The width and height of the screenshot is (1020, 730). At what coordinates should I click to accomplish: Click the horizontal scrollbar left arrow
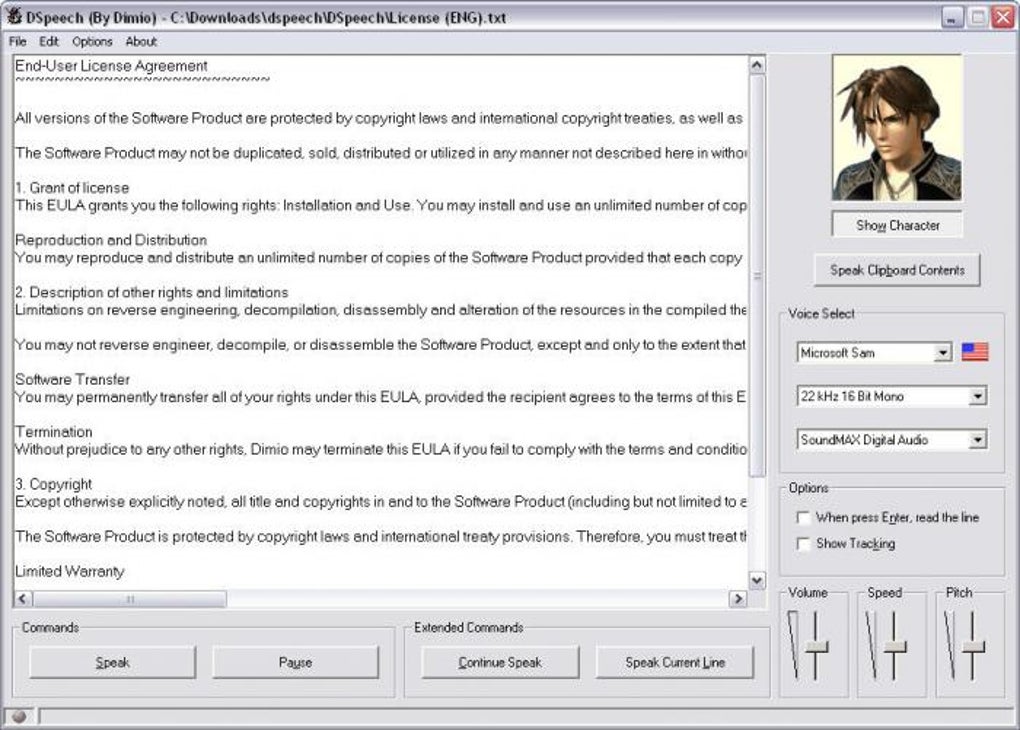click(23, 599)
